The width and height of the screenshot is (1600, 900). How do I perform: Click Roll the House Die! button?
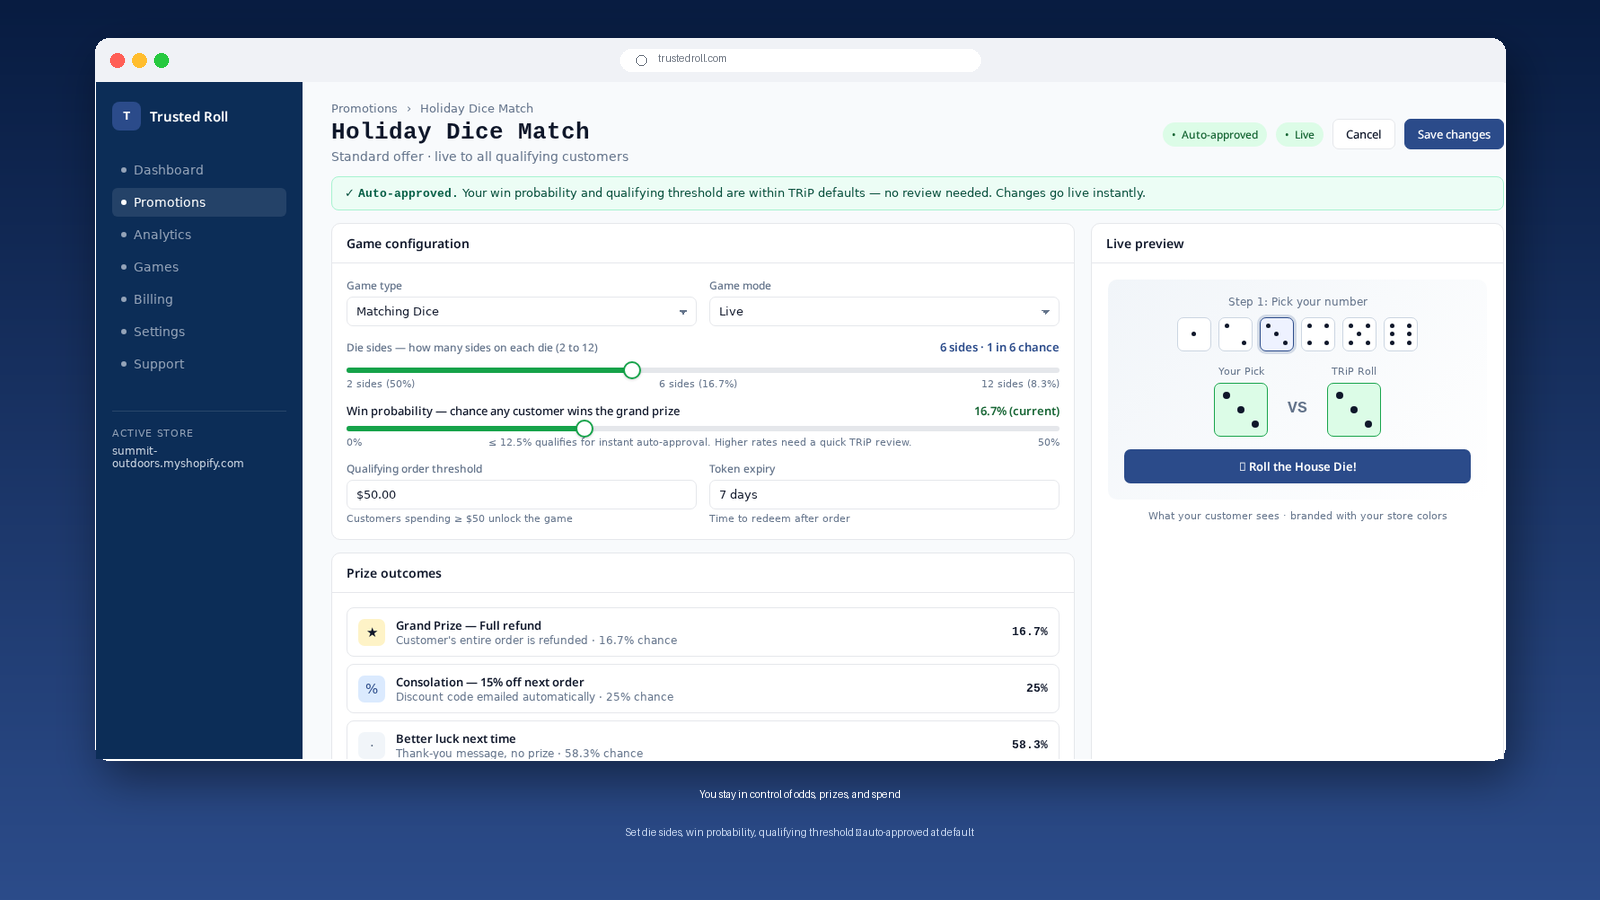coord(1297,466)
